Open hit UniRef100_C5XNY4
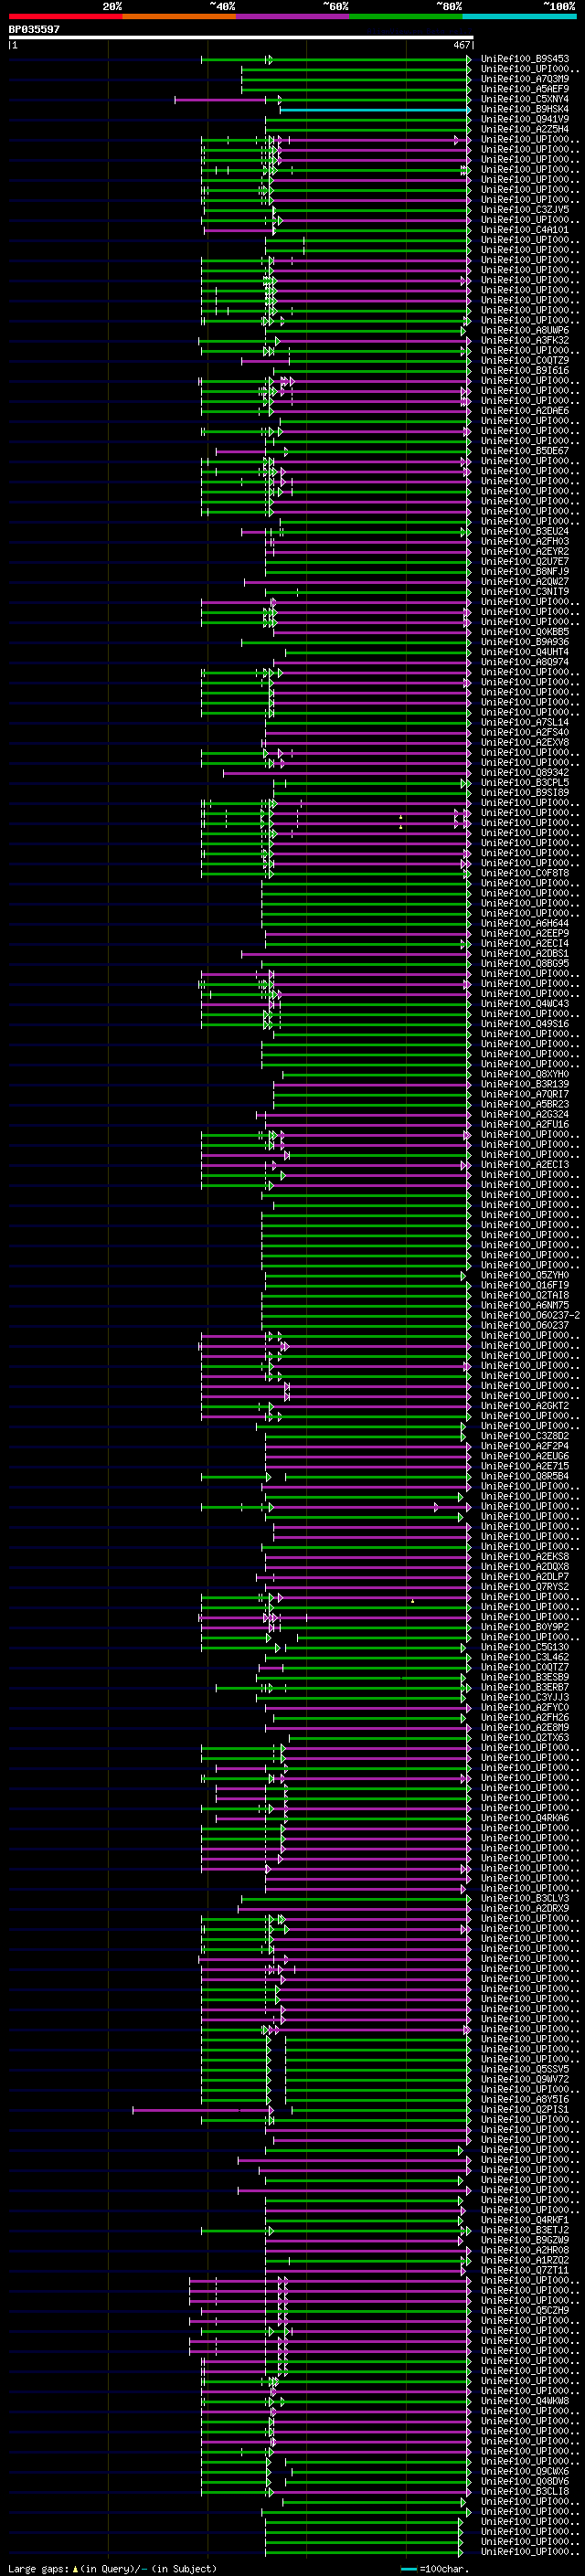The height and width of the screenshot is (2576, 585). 525,100
